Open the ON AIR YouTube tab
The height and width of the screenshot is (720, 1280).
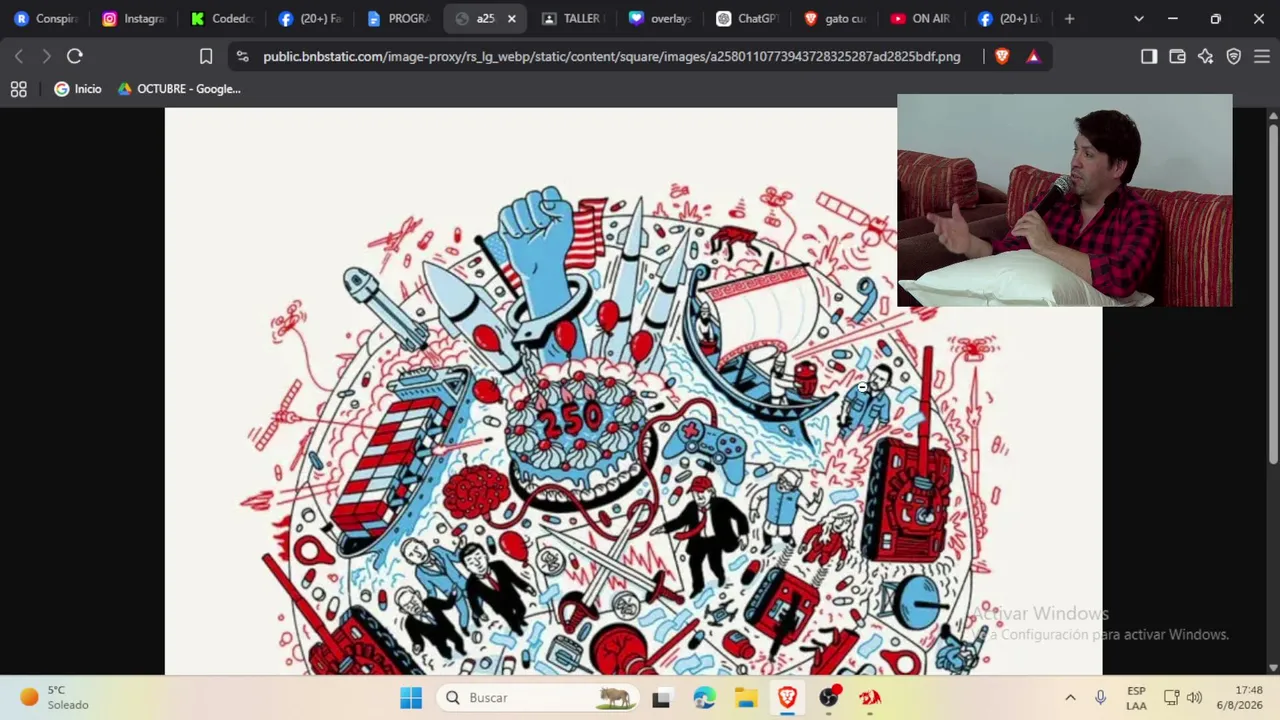[x=922, y=19]
